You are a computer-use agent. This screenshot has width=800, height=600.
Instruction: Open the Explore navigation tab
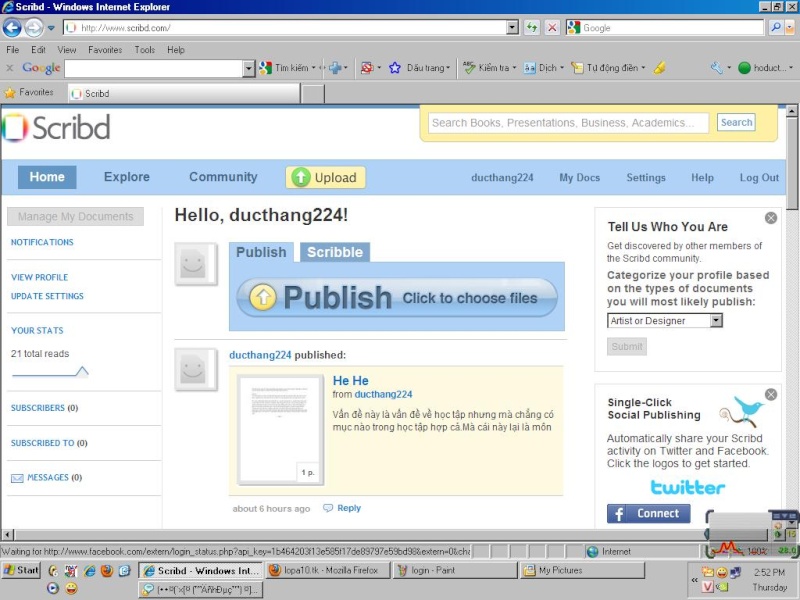127,177
